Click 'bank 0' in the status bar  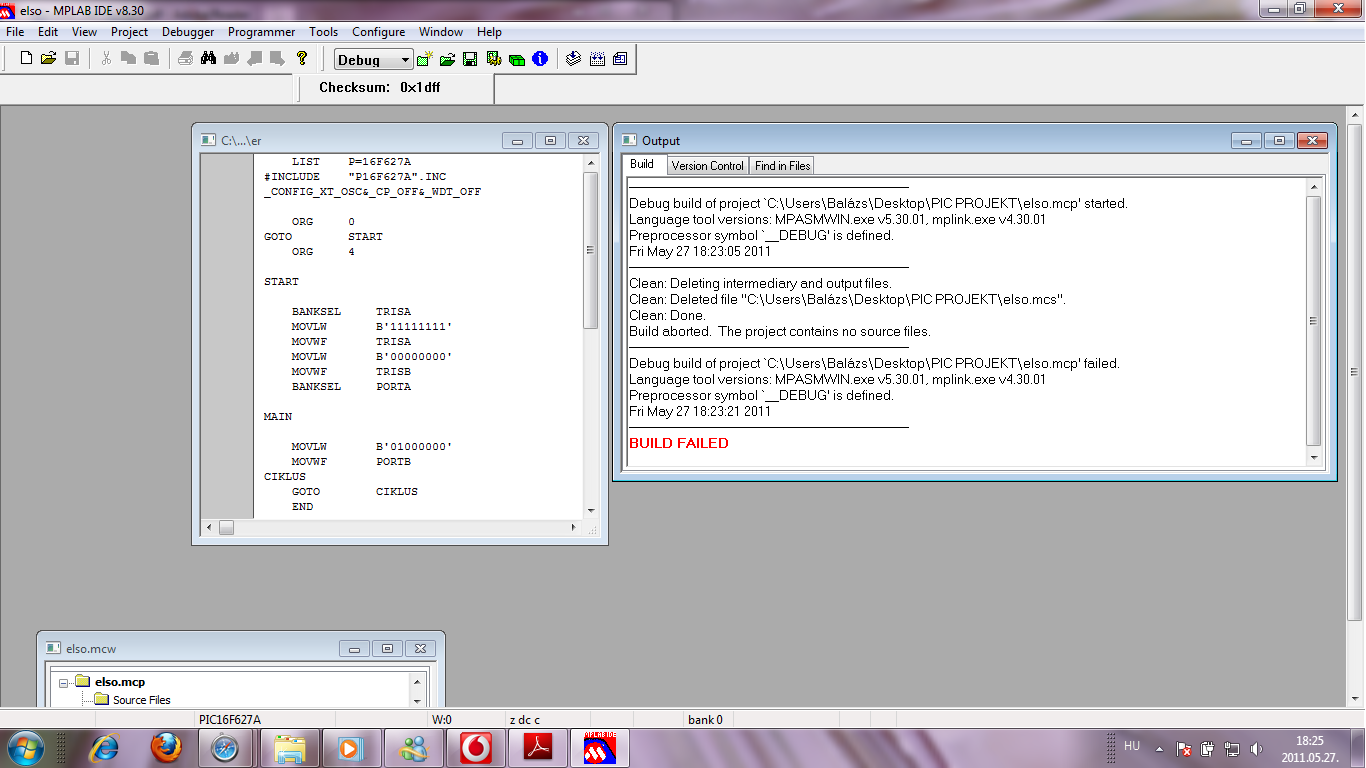click(705, 719)
